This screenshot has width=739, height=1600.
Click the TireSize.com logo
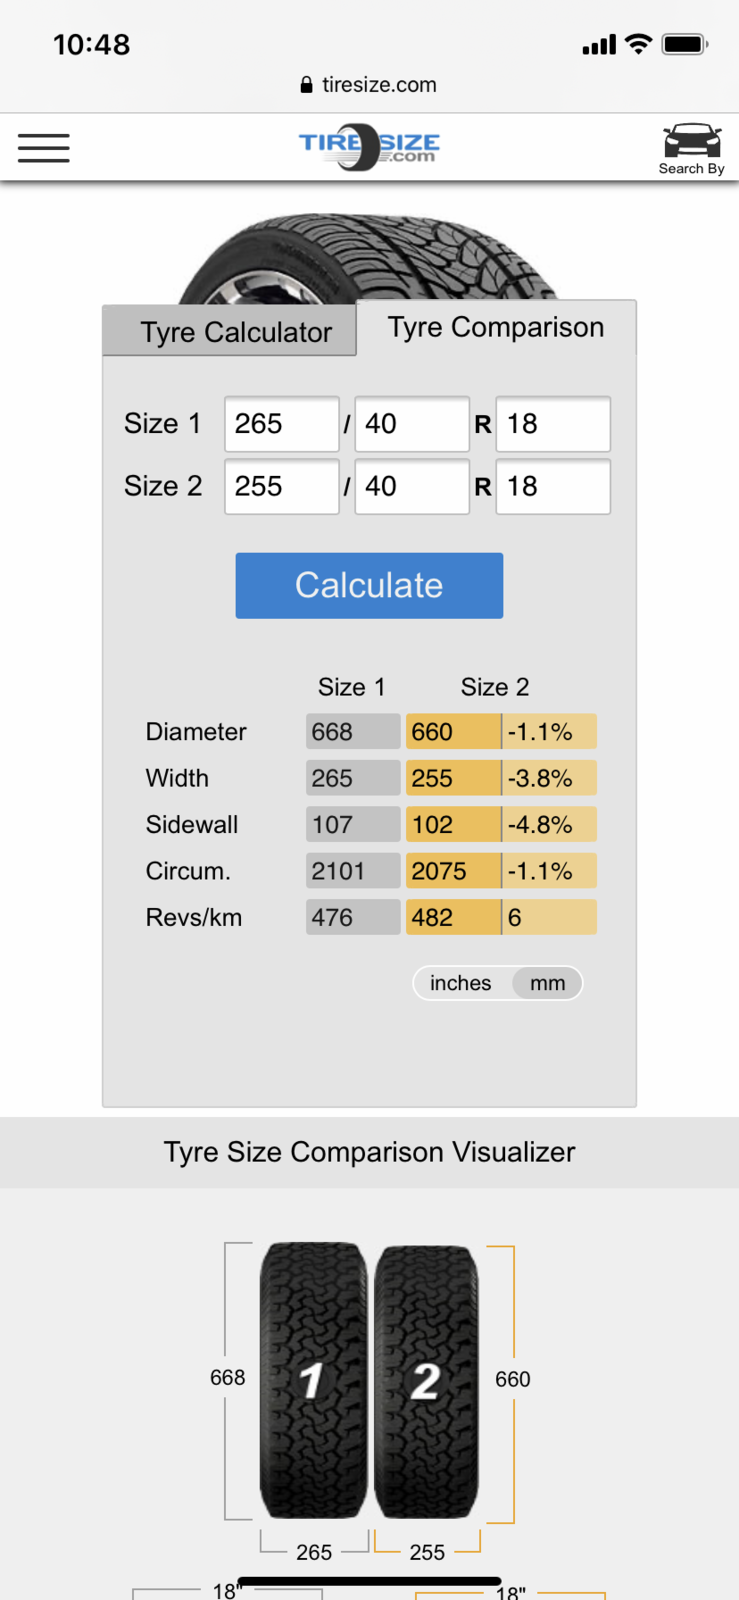tap(369, 147)
